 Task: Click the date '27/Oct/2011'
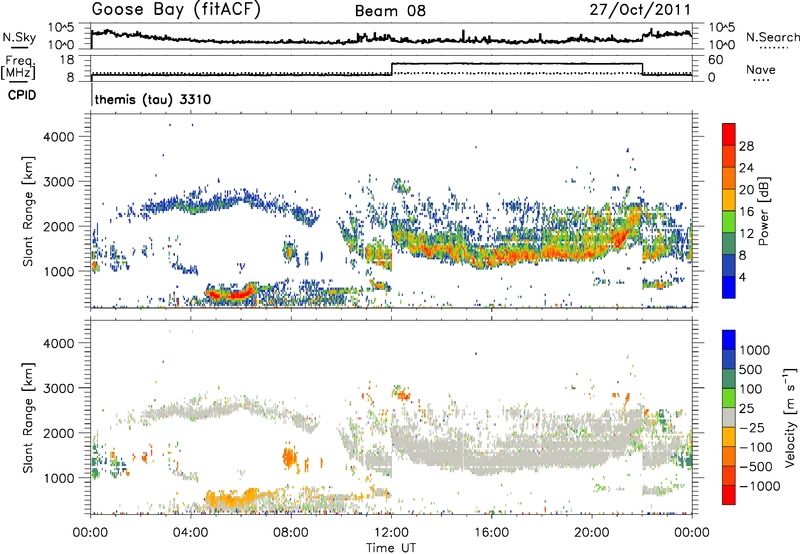[640, 10]
